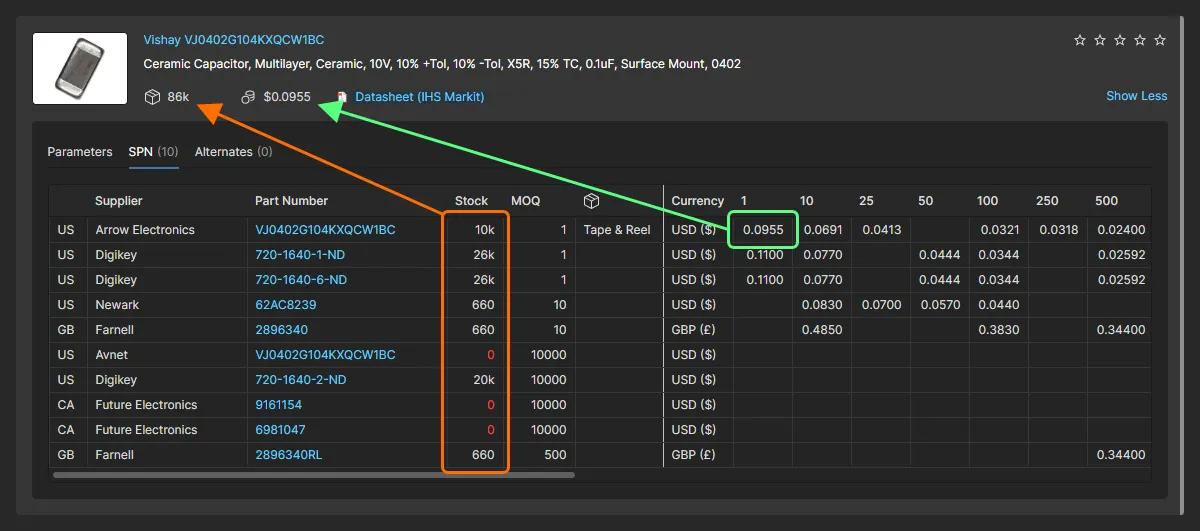Viewport: 1200px width, 531px height.
Task: Open Farnell part 2896340
Action: [x=281, y=330]
